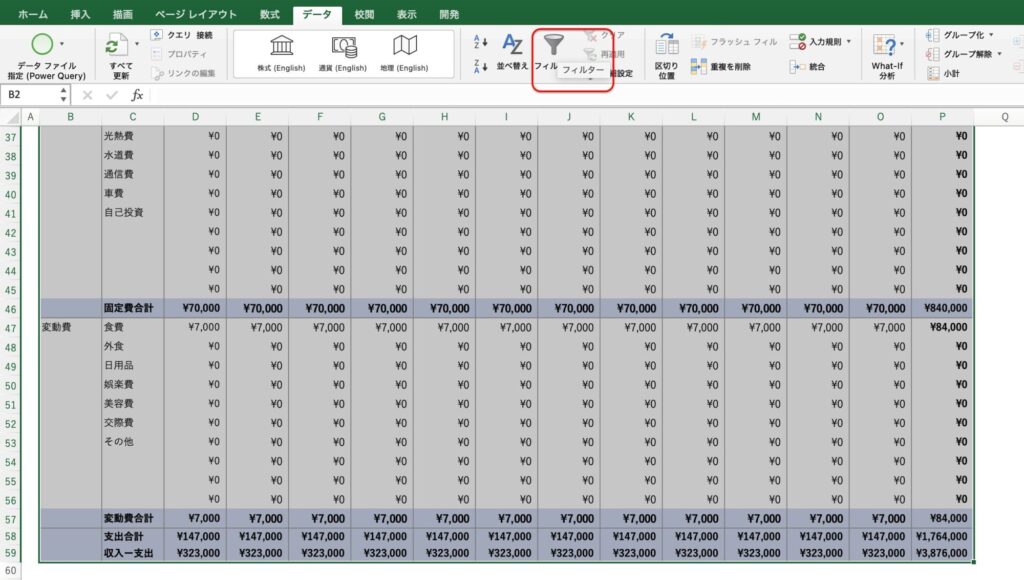Sort descending with the Z-A icon
The height and width of the screenshot is (580, 1024).
[x=480, y=66]
